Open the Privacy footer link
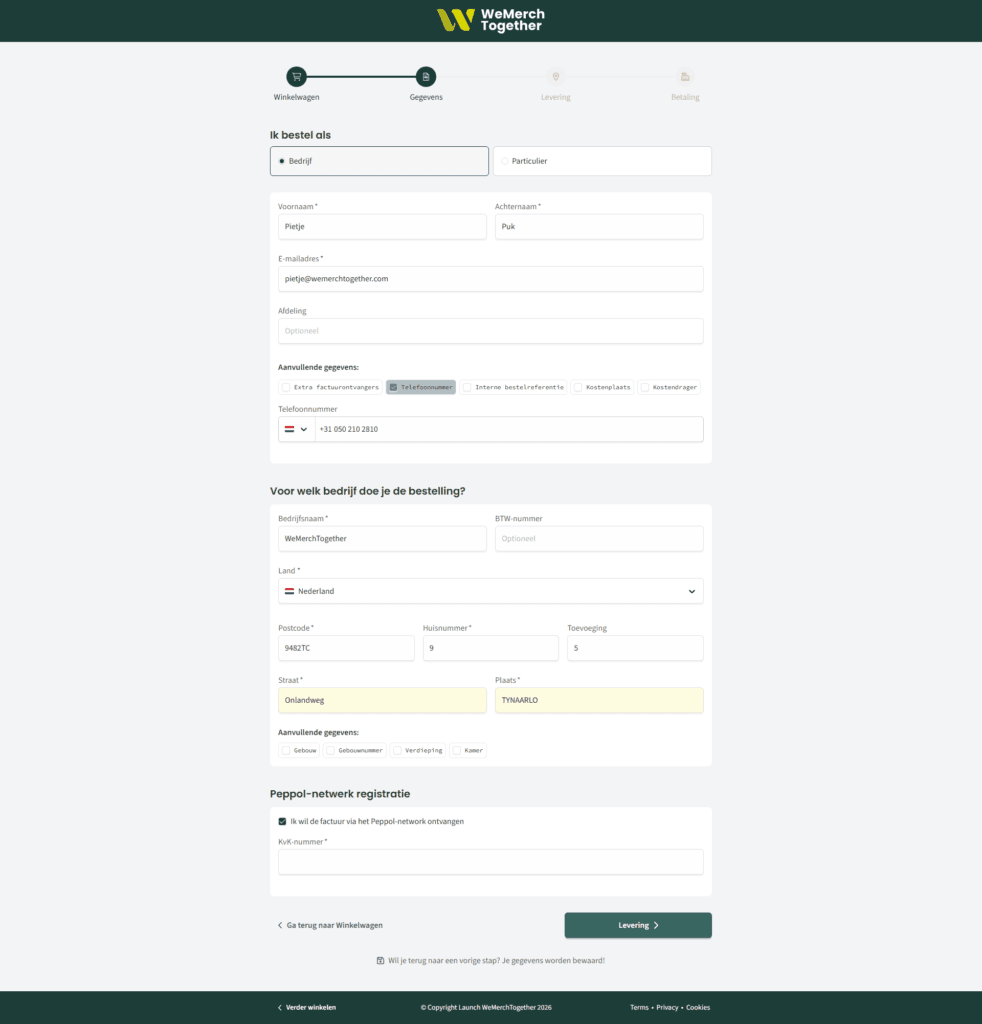The image size is (982, 1024). 667,1007
